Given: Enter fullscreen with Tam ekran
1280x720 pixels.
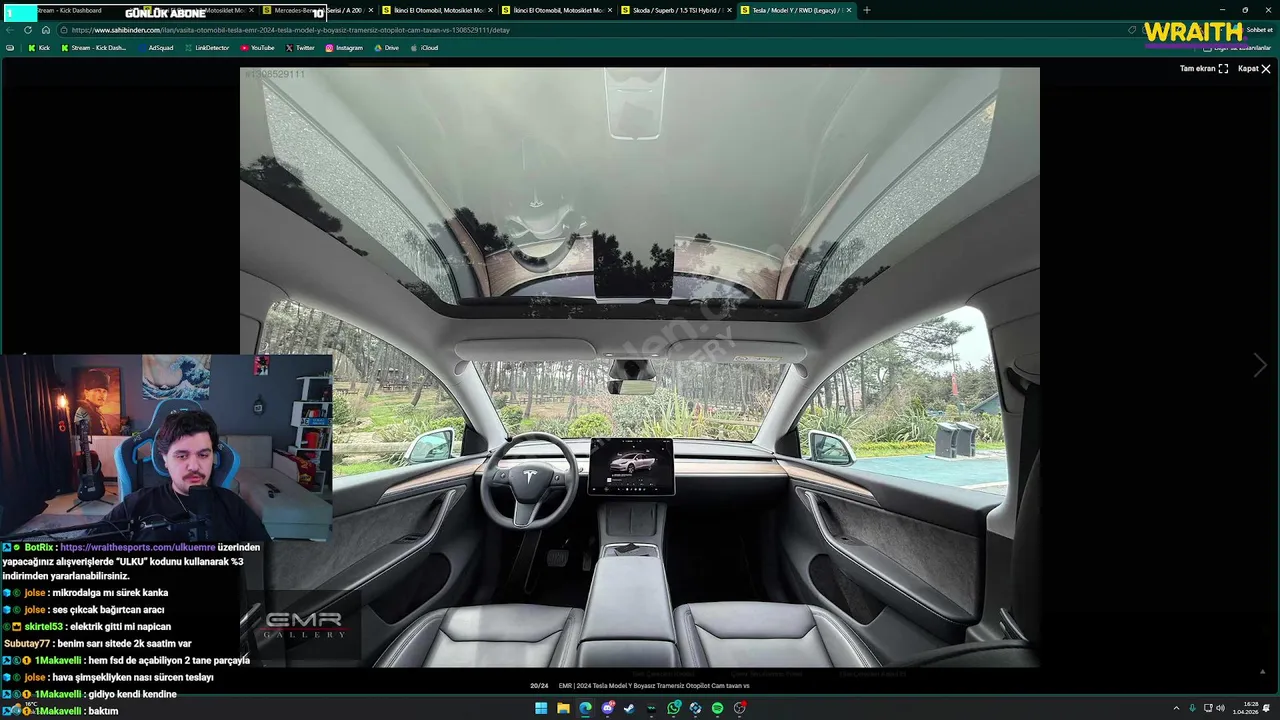Looking at the screenshot, I should [1204, 69].
